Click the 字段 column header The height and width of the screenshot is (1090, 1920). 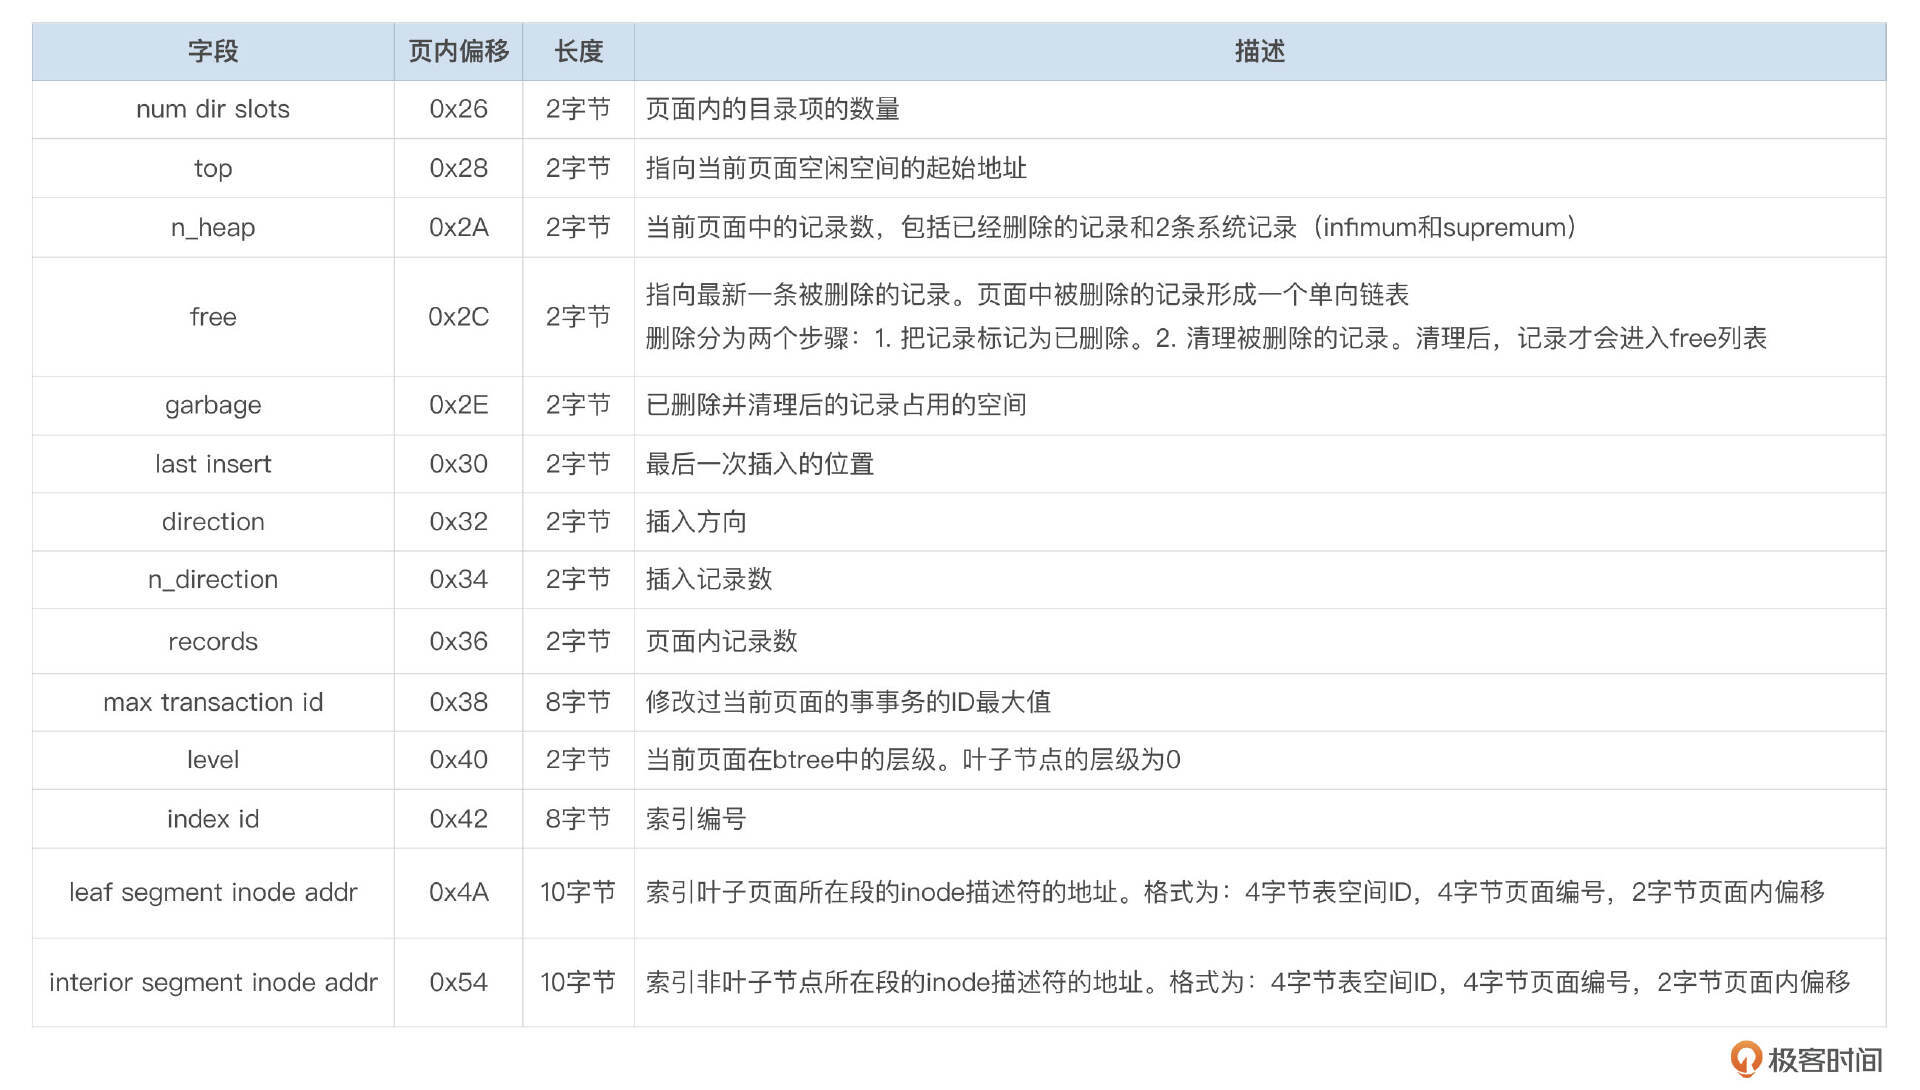[213, 51]
